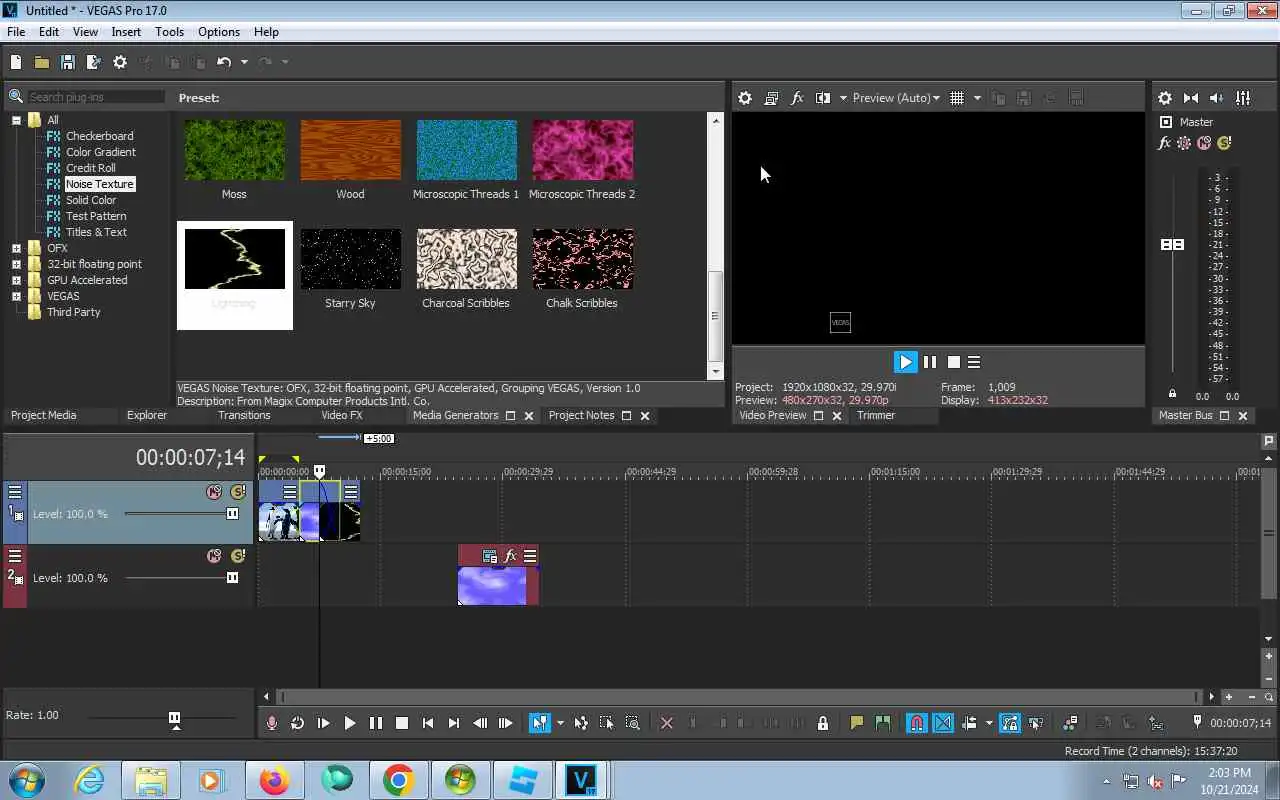This screenshot has width=1280, height=800.
Task: Start playback in Video Preview
Action: click(905, 362)
